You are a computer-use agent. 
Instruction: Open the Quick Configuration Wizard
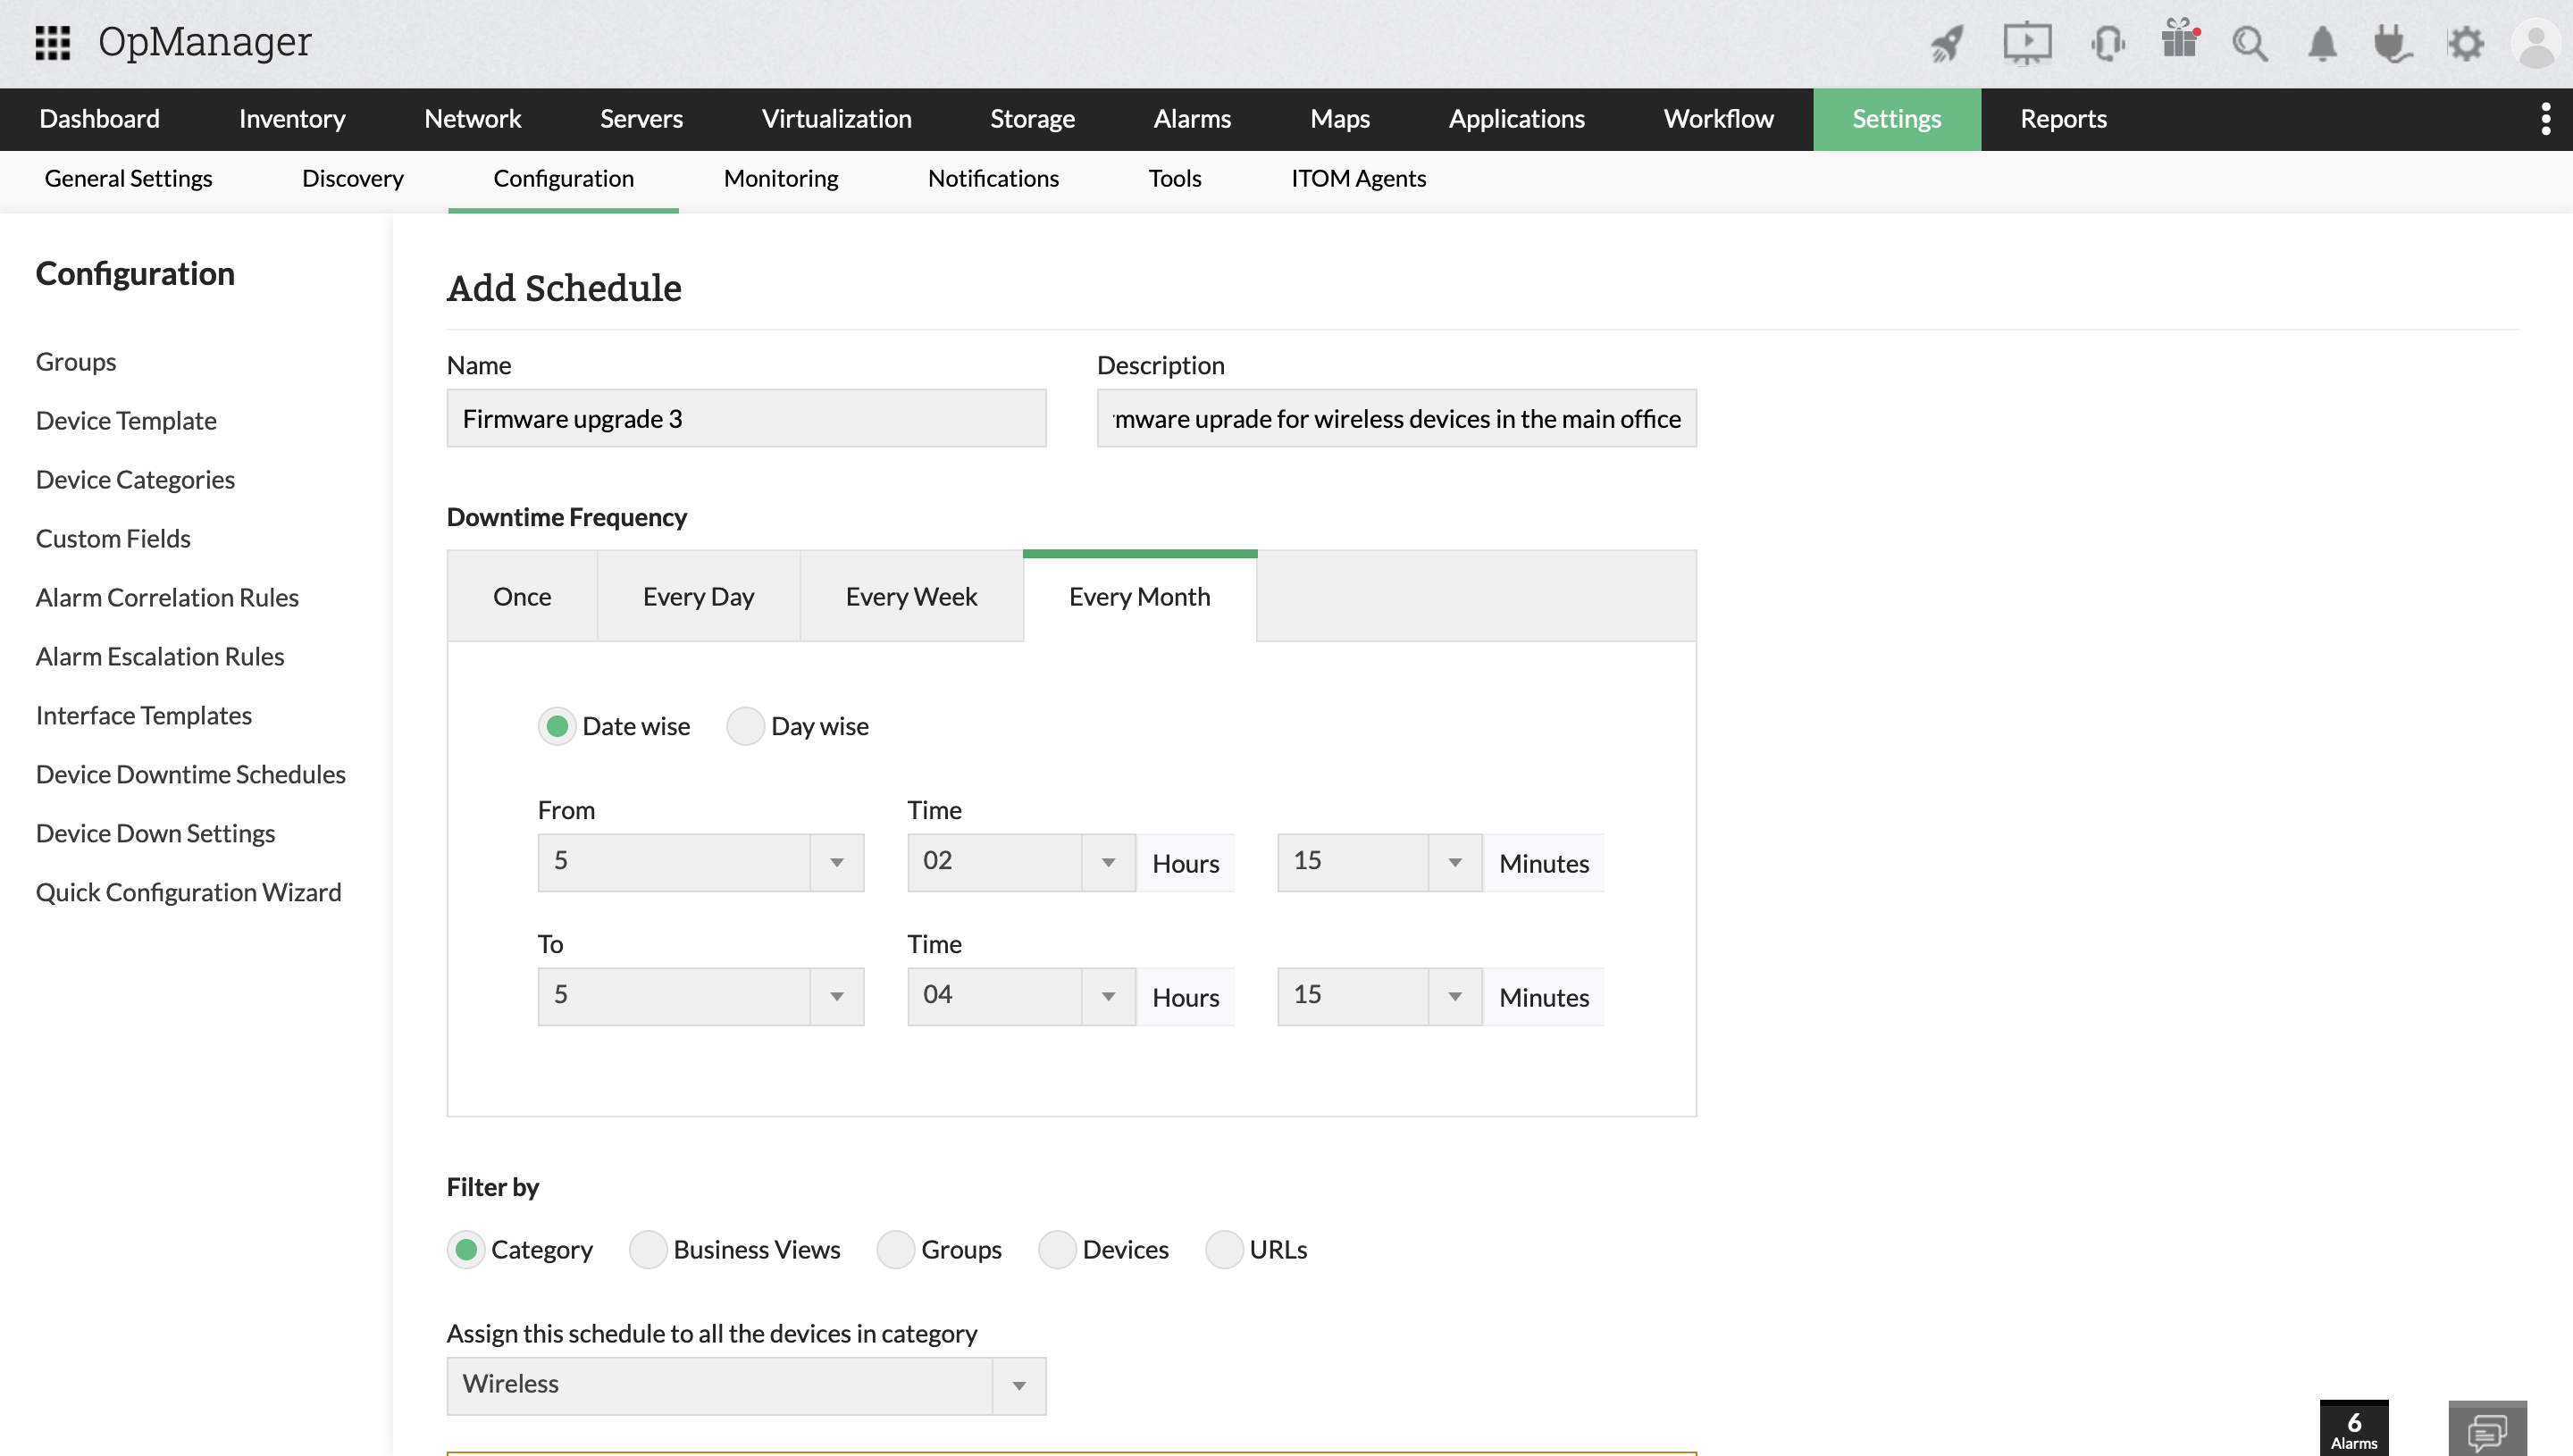[x=189, y=891]
